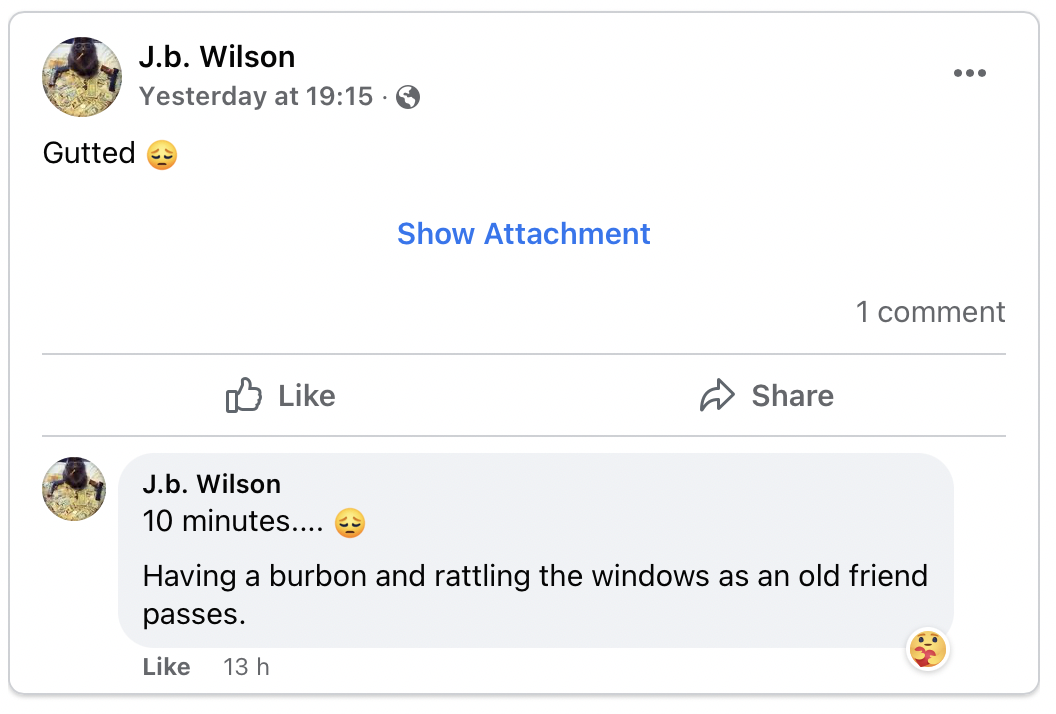Screen dimensions: 1056x714
Task: Expand the post via Show Attachment
Action: 523,234
